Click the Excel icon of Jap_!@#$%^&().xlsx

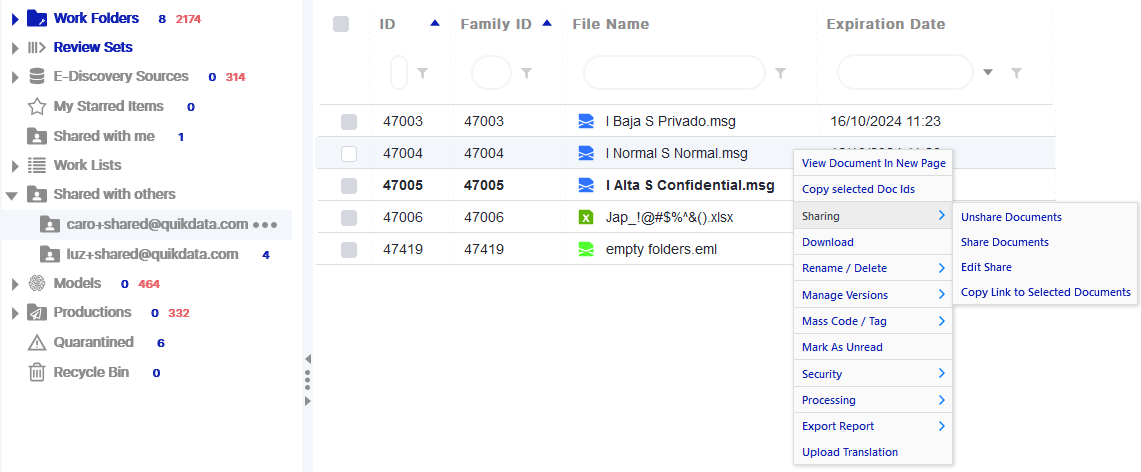pyautogui.click(x=586, y=217)
